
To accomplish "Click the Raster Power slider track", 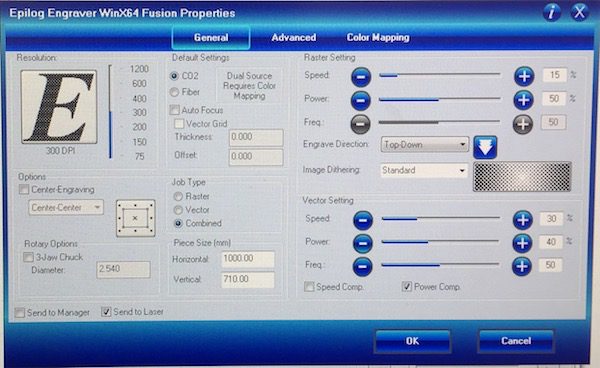I will tap(439, 99).
